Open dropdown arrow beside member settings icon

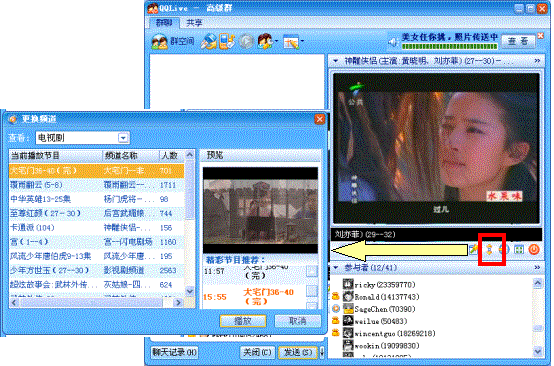click(x=276, y=41)
